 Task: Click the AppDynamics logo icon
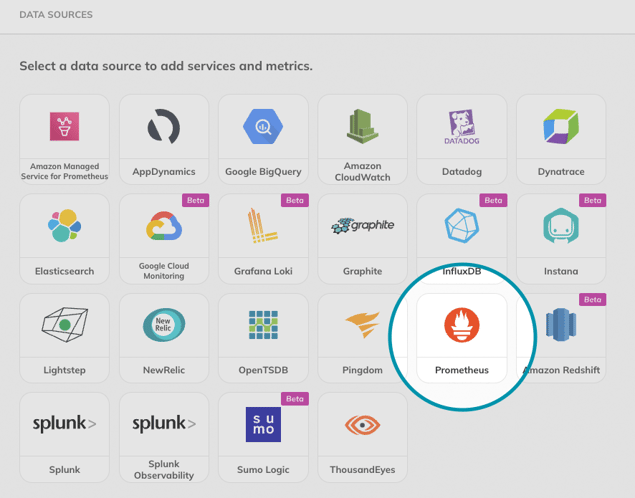[x=164, y=127]
